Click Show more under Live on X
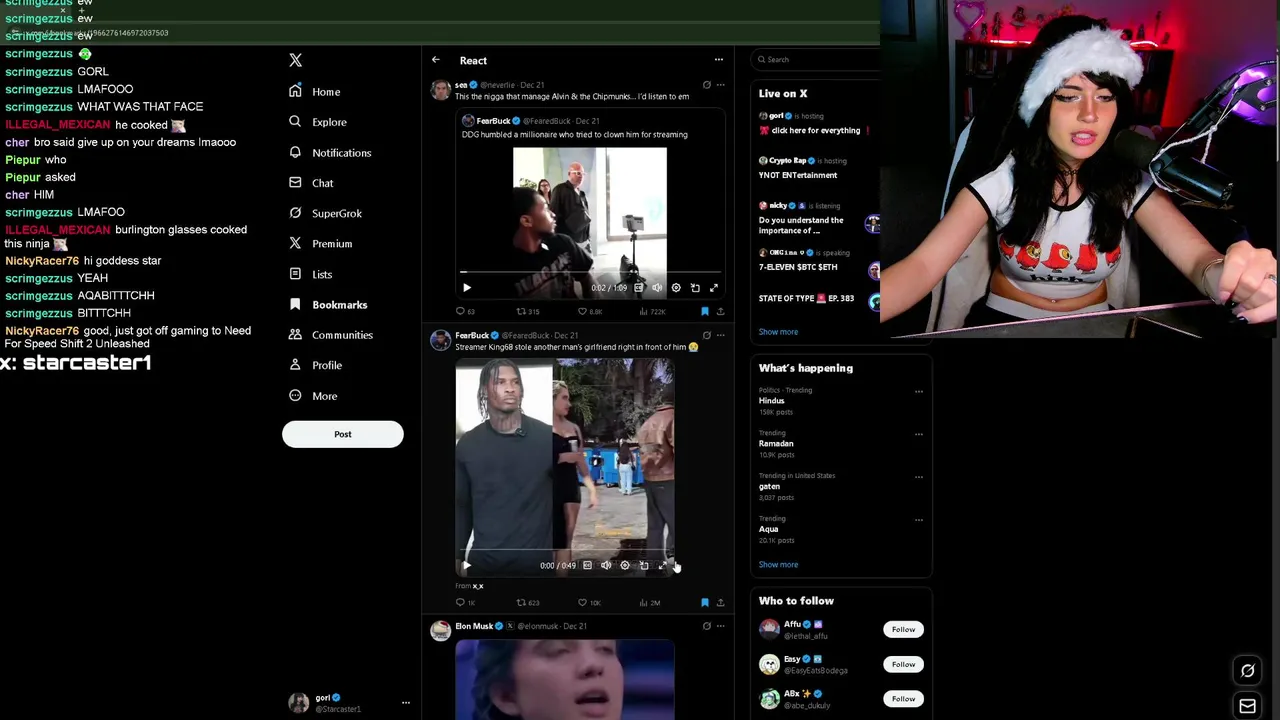 tap(778, 332)
